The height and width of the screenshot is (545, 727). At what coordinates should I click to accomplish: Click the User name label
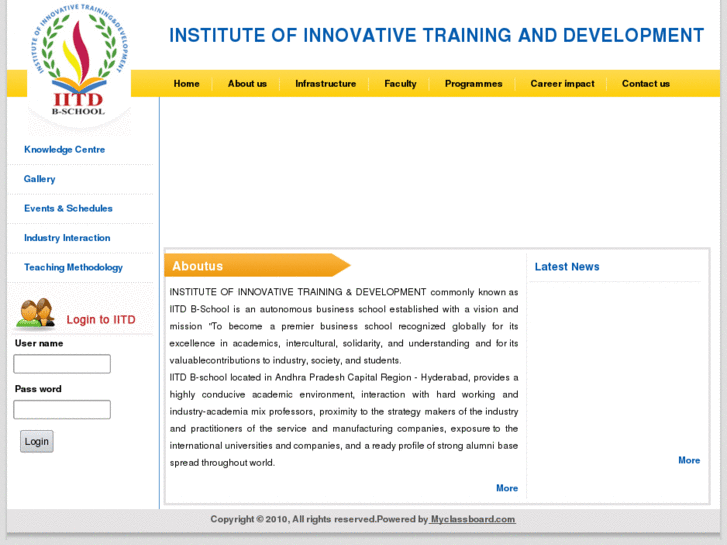pos(39,344)
